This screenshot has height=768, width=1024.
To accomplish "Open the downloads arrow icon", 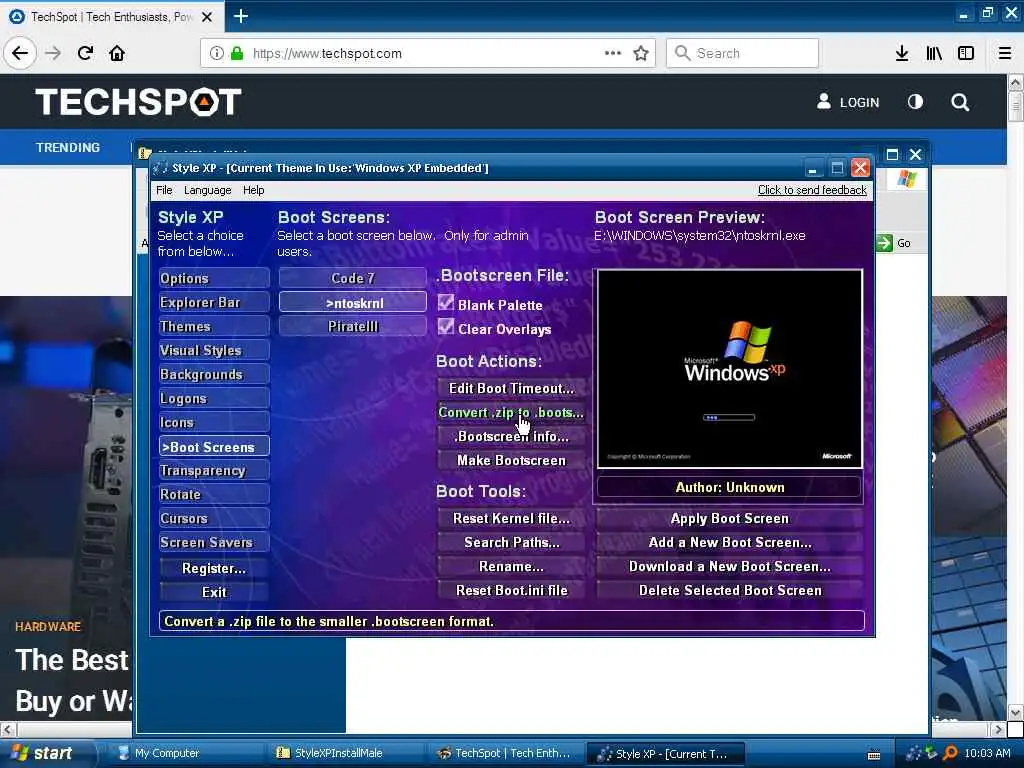I will (902, 53).
